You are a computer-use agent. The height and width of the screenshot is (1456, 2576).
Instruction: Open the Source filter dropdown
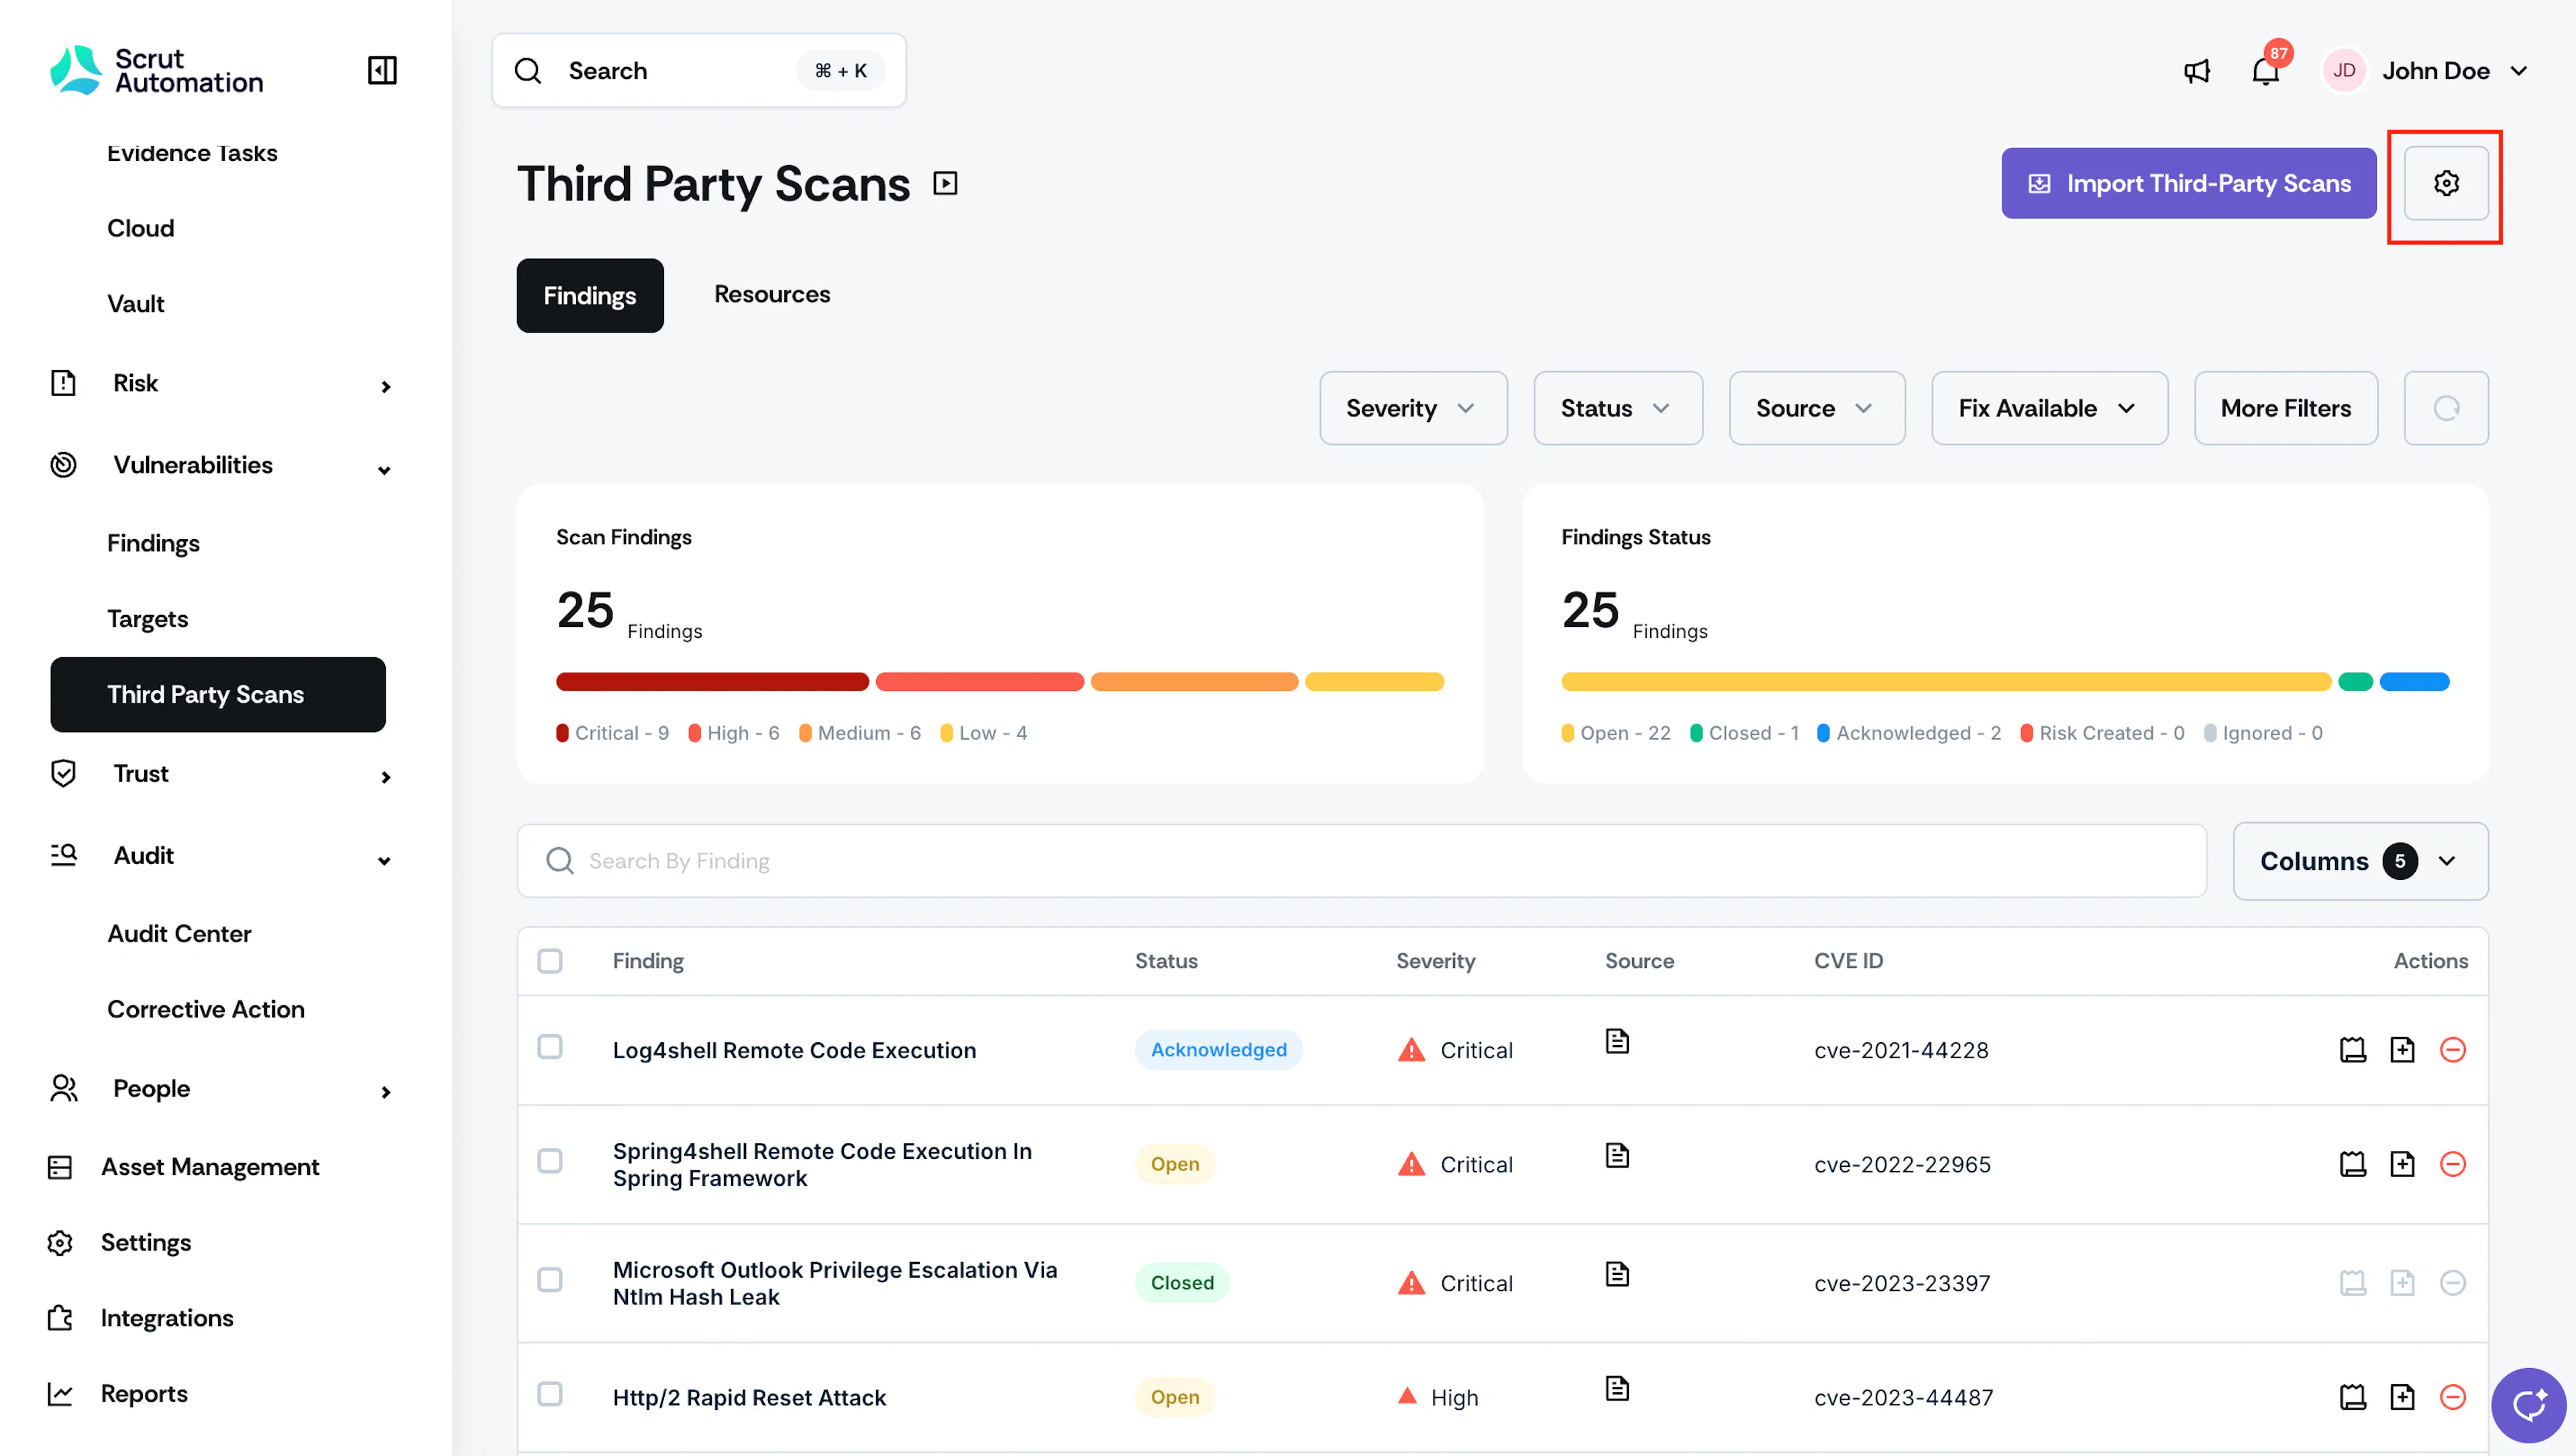pyautogui.click(x=1817, y=408)
